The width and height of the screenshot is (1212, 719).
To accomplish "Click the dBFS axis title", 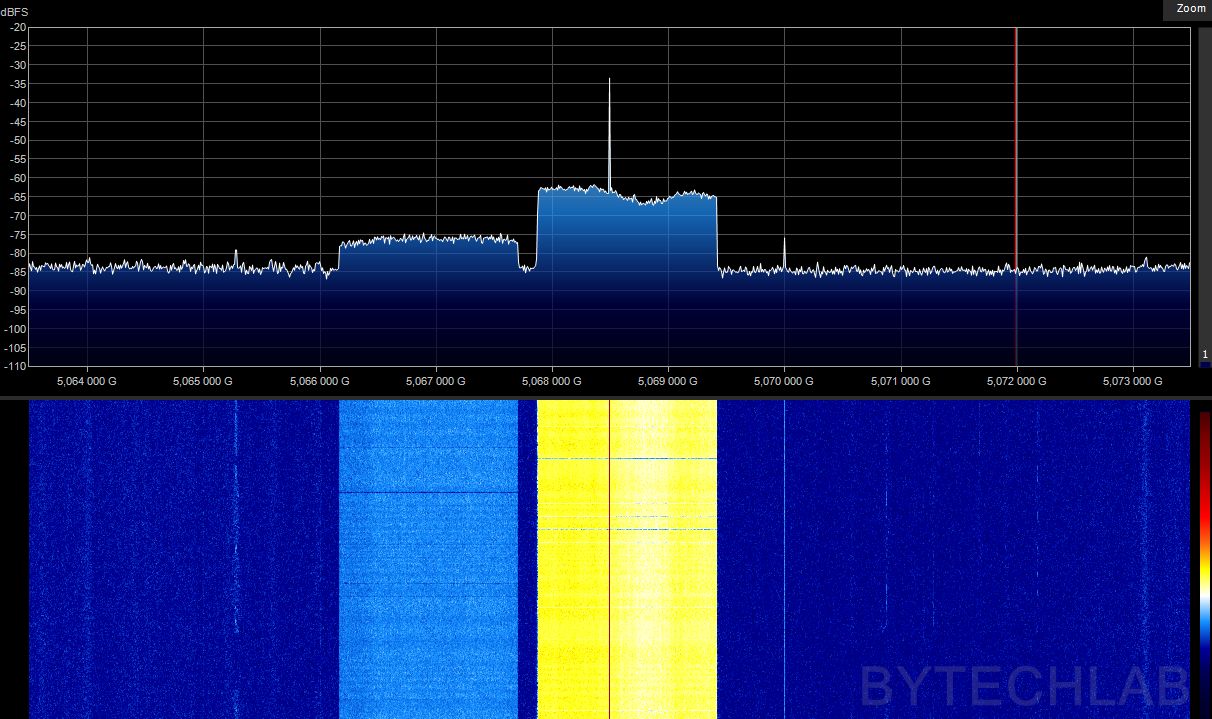I will [x=15, y=11].
